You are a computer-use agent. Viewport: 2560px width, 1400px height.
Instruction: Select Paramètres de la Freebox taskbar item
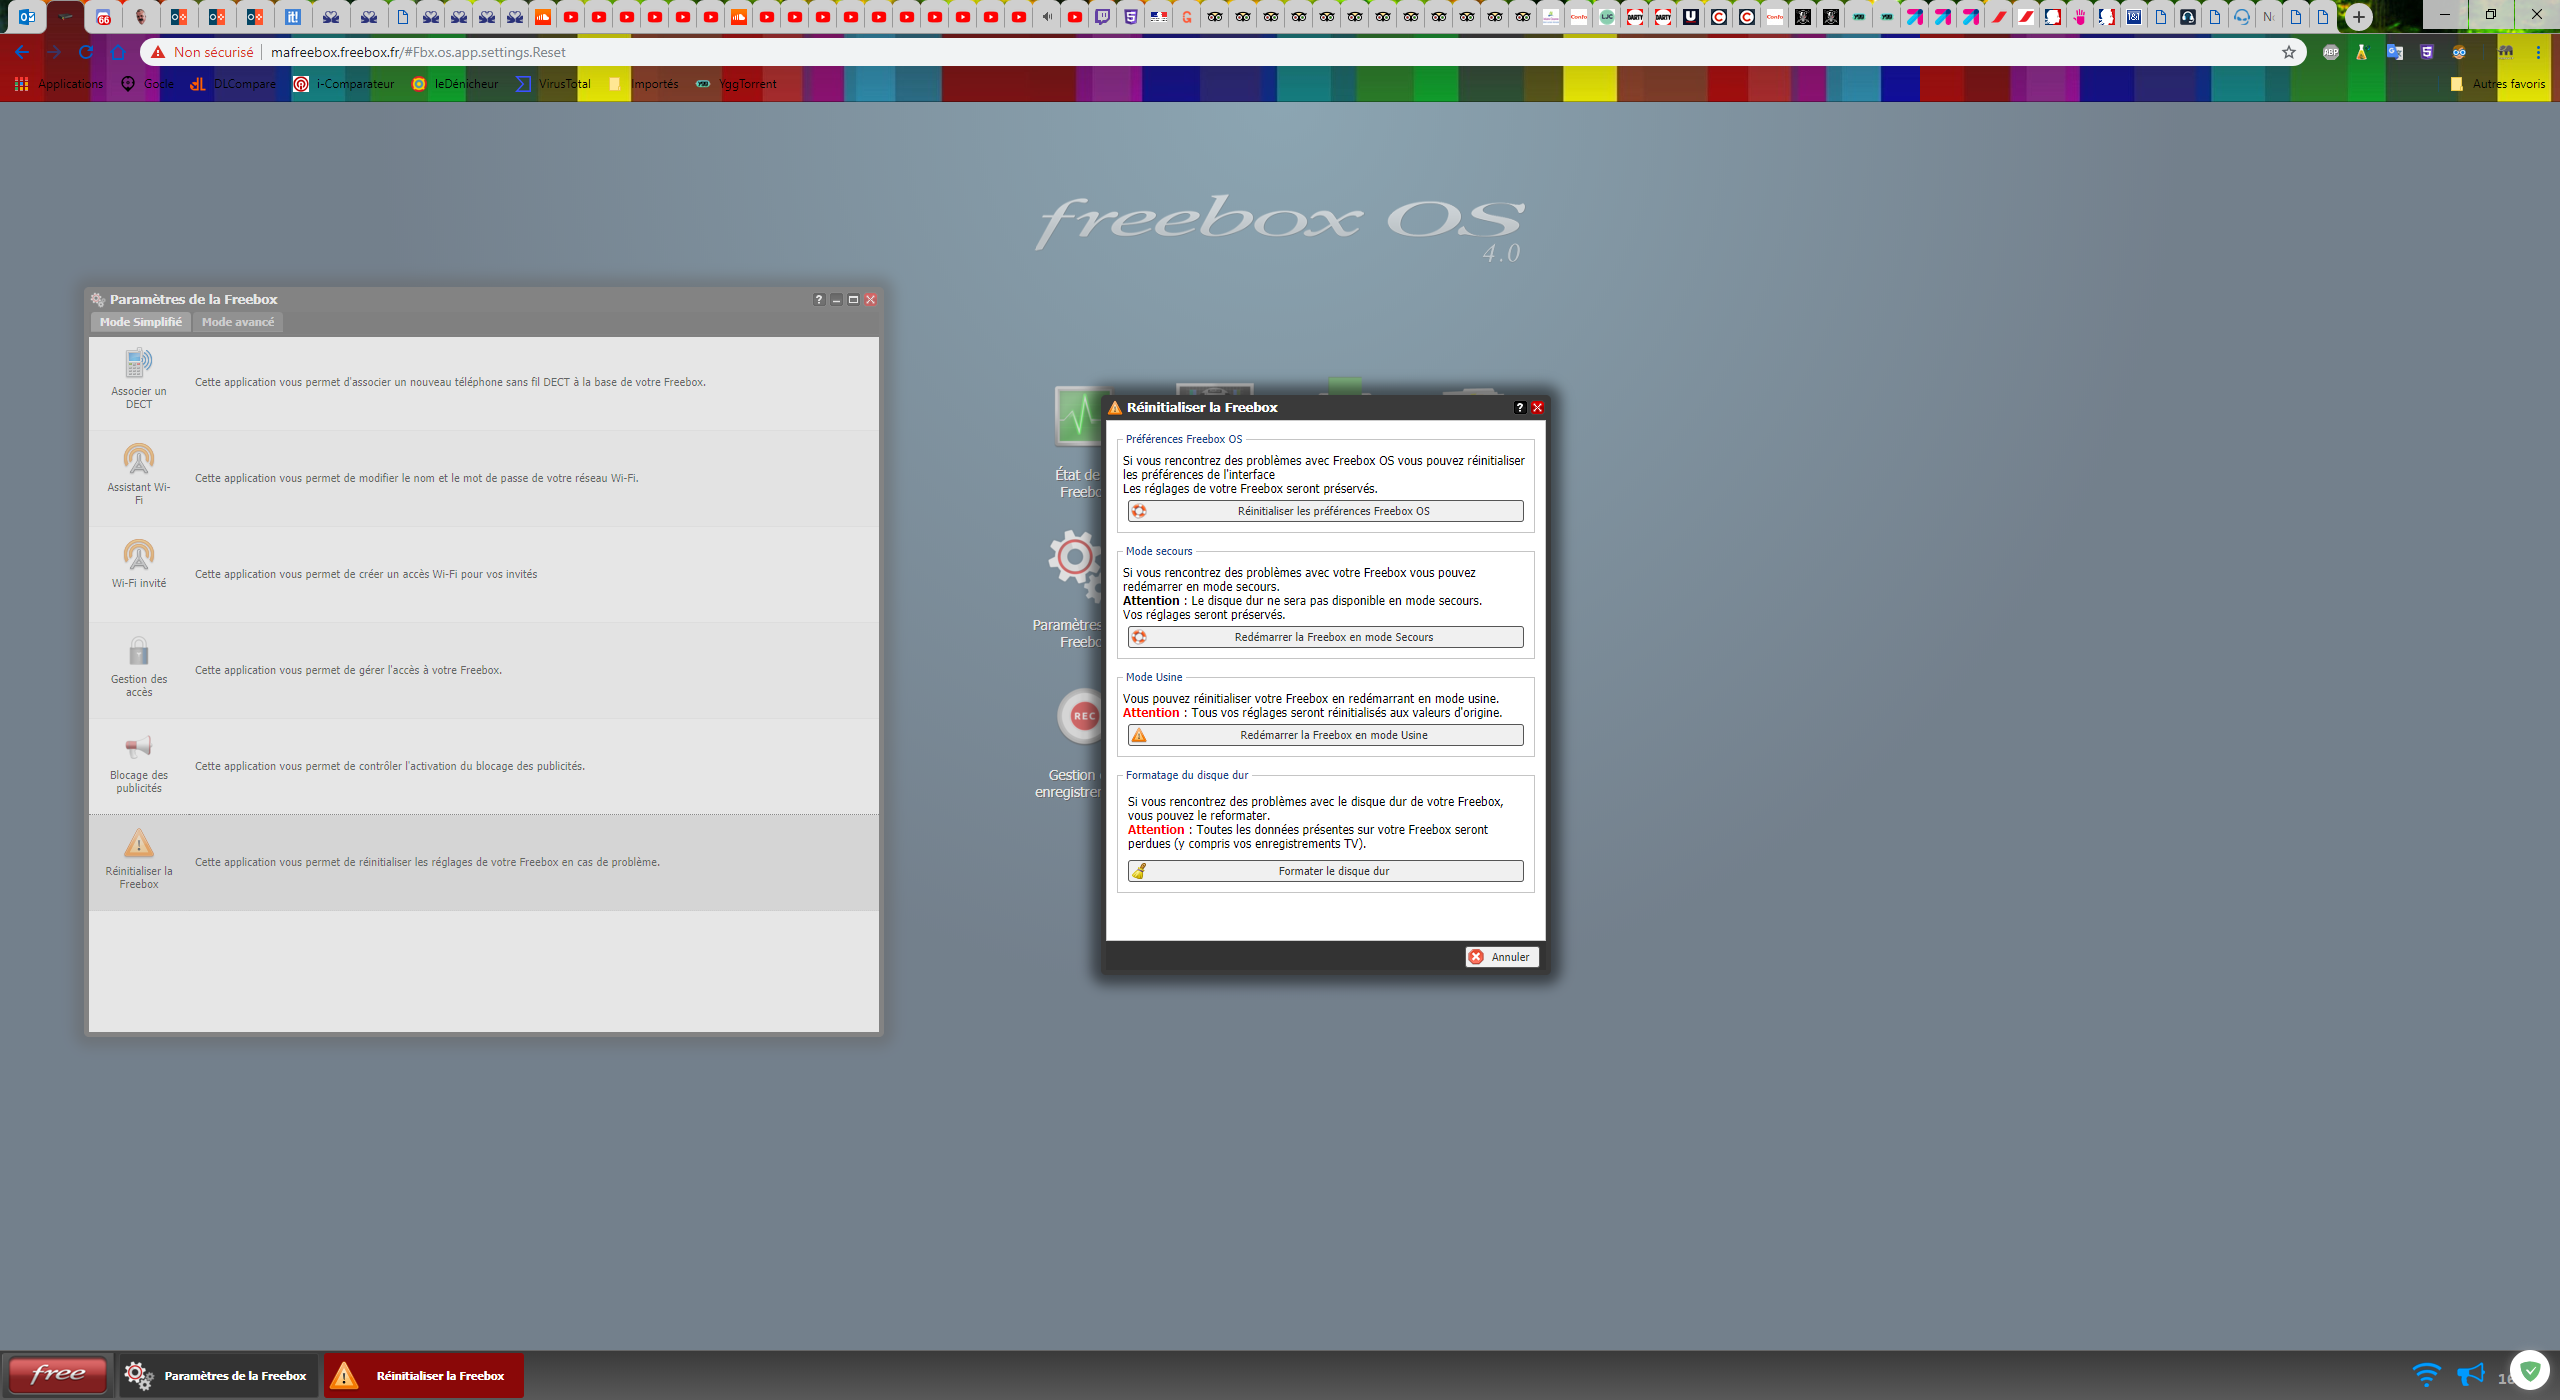click(x=219, y=1376)
